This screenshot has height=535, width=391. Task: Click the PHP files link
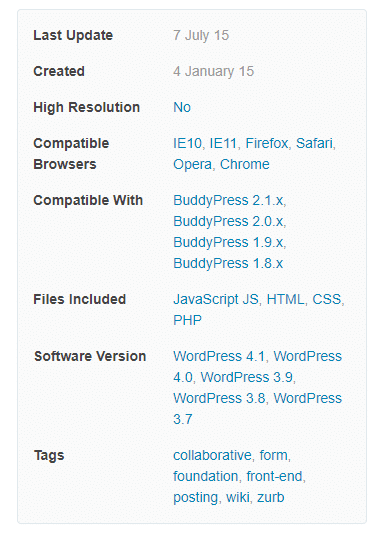coord(187,320)
